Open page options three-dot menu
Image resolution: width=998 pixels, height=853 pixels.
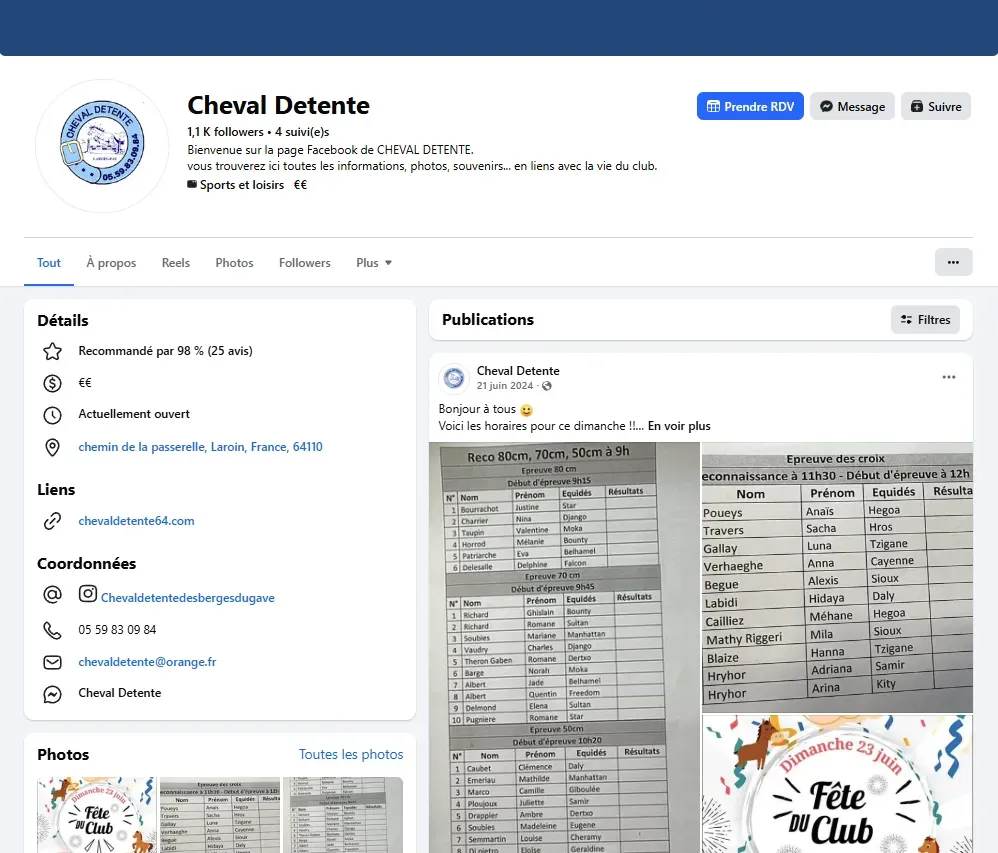click(x=953, y=262)
